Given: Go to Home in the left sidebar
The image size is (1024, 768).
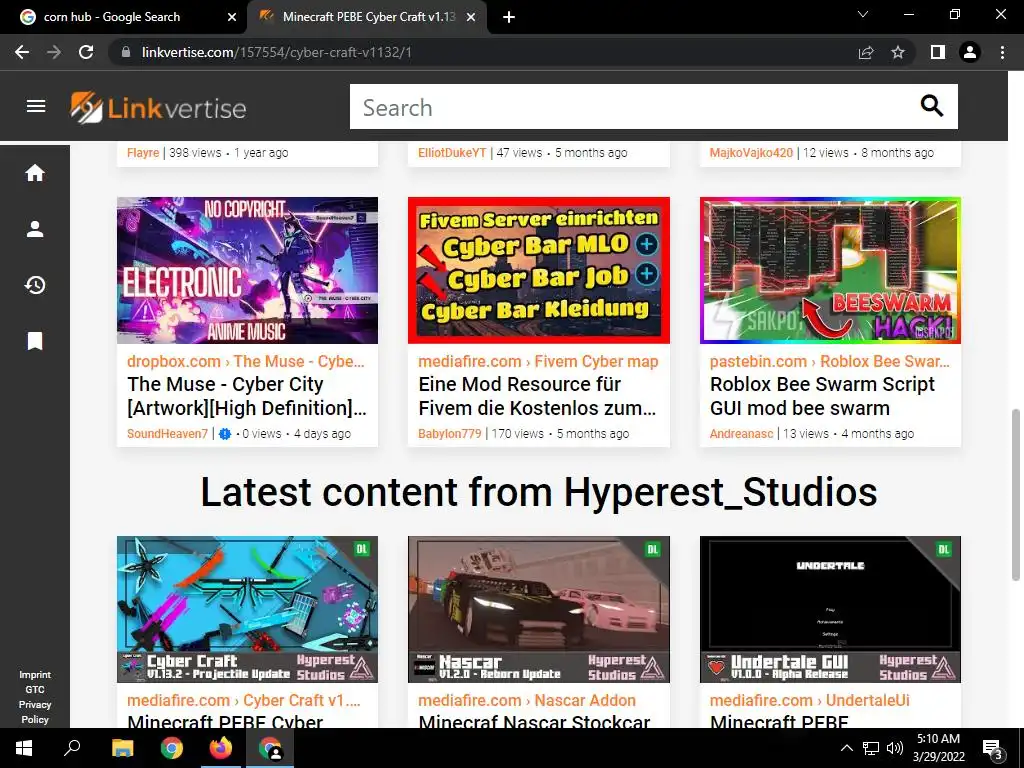Looking at the screenshot, I should click(35, 173).
